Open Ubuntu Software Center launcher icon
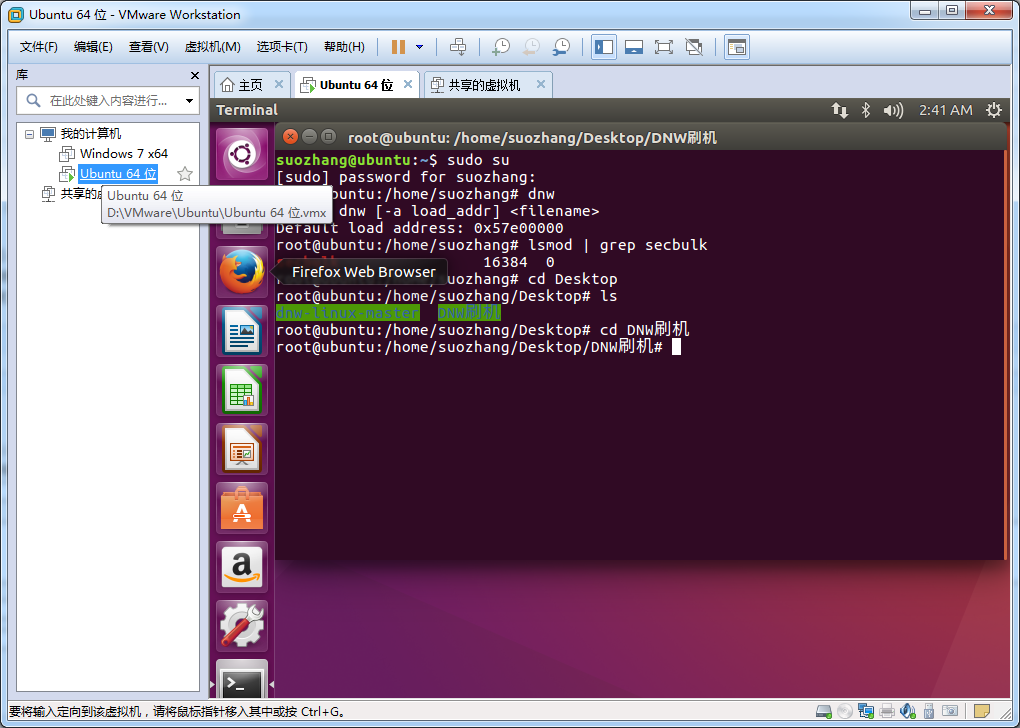This screenshot has width=1020, height=728. tap(242, 508)
